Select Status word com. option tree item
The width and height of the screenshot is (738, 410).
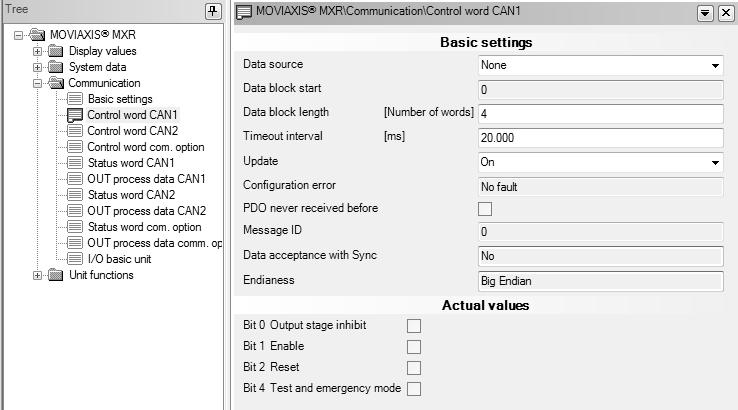pos(144,227)
